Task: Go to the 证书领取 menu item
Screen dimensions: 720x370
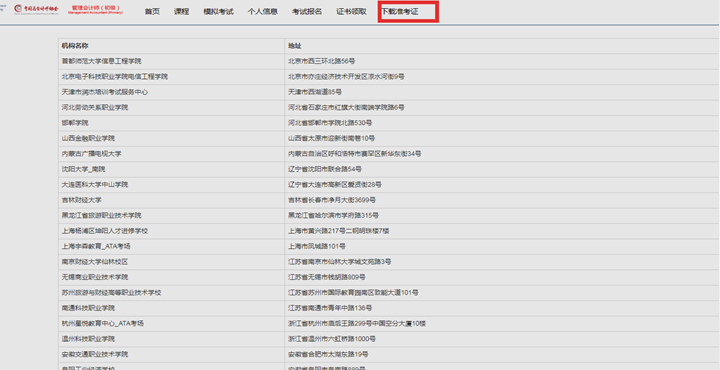Action: click(x=351, y=11)
